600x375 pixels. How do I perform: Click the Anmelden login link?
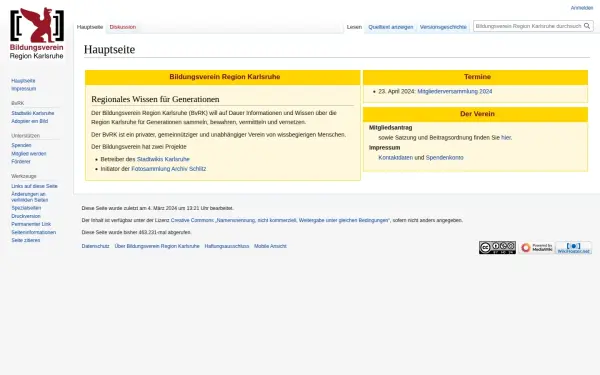tap(582, 8)
